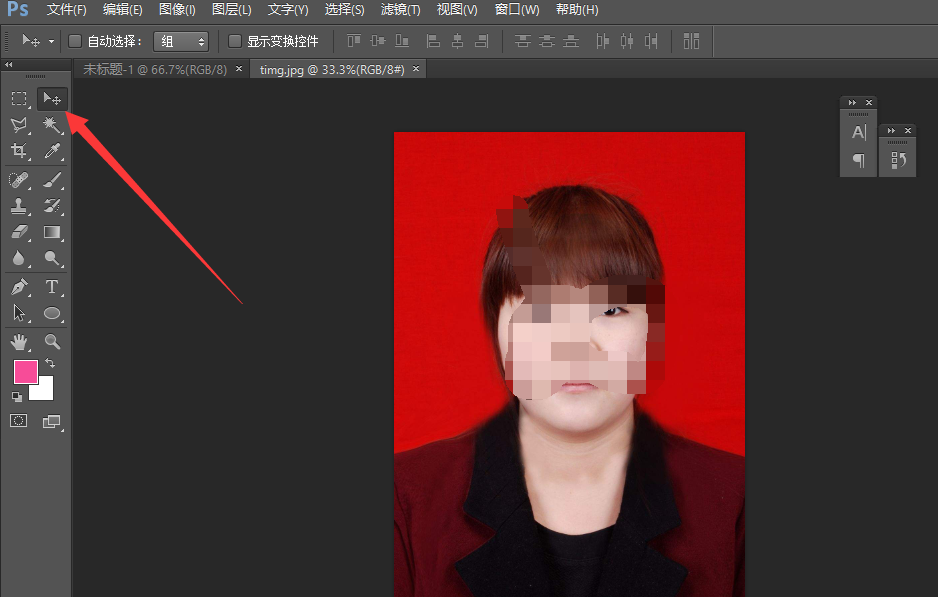Toggle Quick Mask mode button
This screenshot has height=597, width=938.
click(x=19, y=421)
